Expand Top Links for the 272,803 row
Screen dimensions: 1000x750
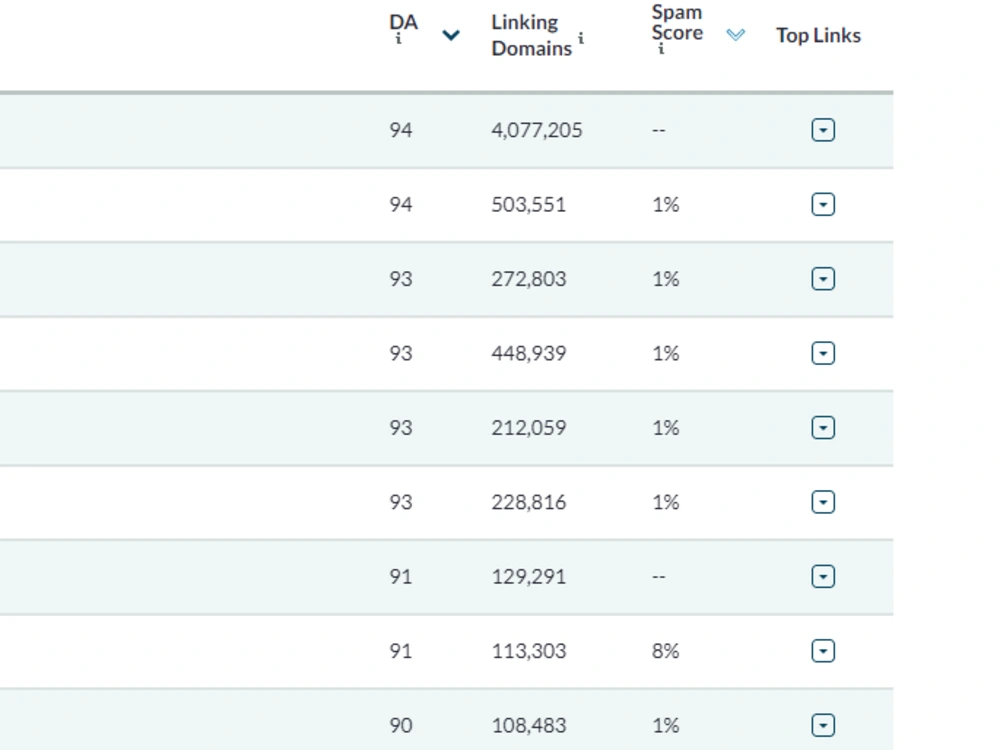point(823,279)
